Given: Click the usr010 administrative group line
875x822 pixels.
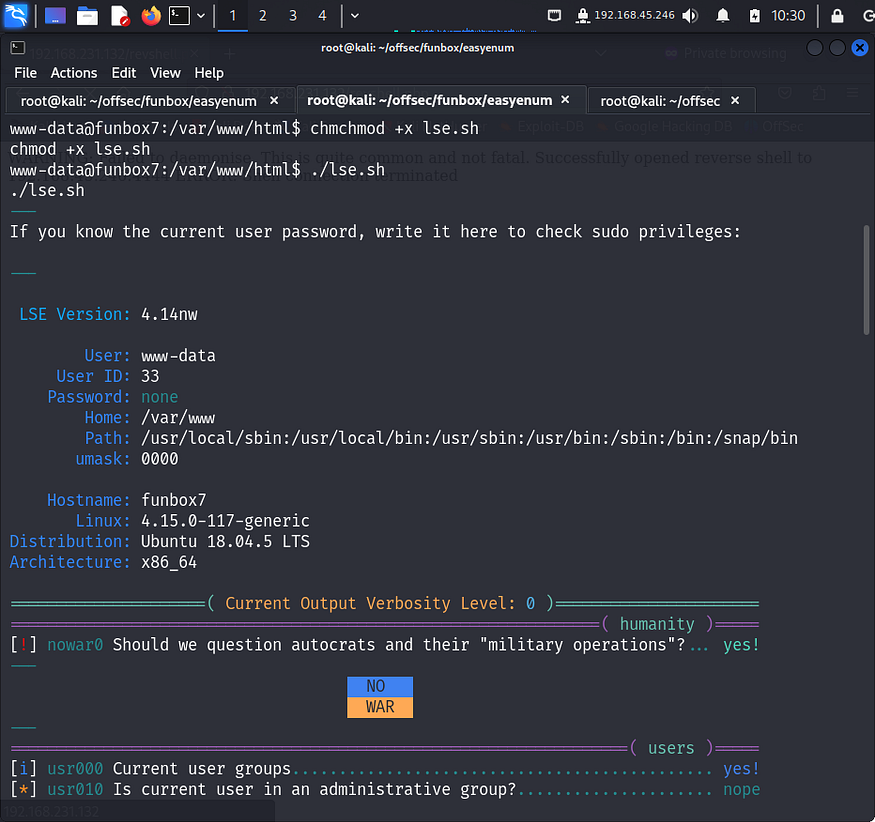Looking at the screenshot, I should coord(385,790).
